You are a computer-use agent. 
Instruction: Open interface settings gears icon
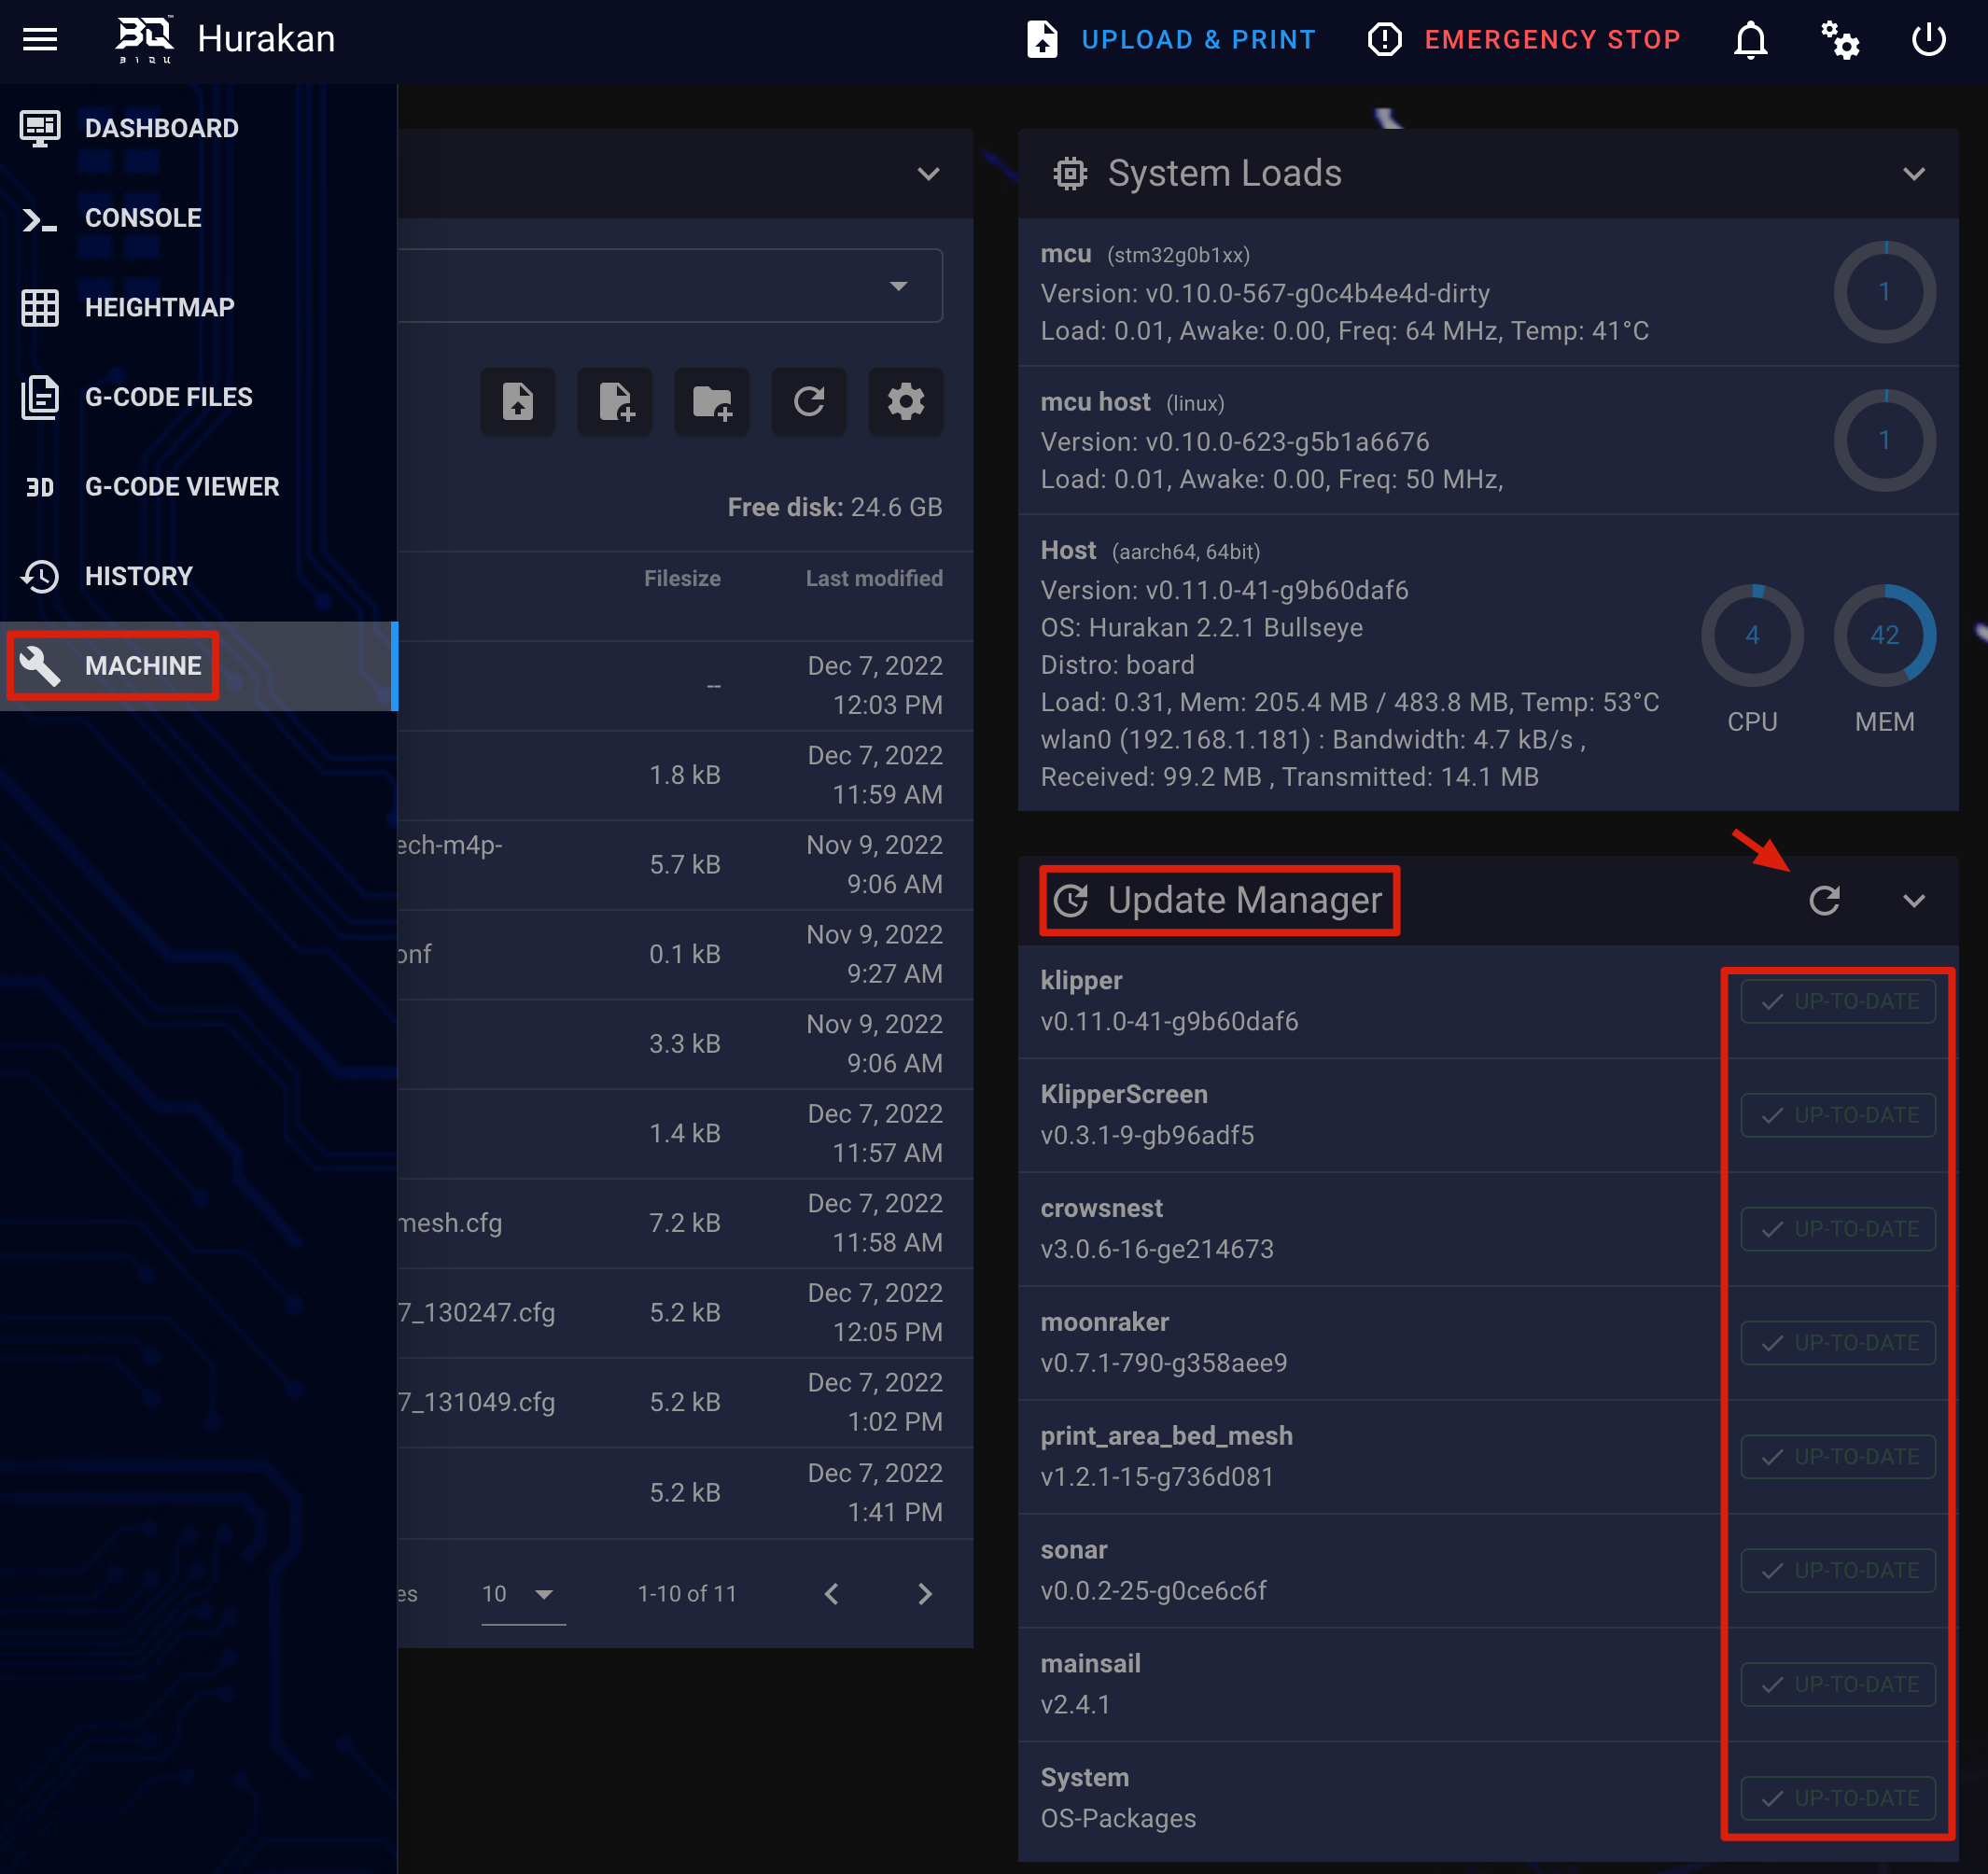1839,40
